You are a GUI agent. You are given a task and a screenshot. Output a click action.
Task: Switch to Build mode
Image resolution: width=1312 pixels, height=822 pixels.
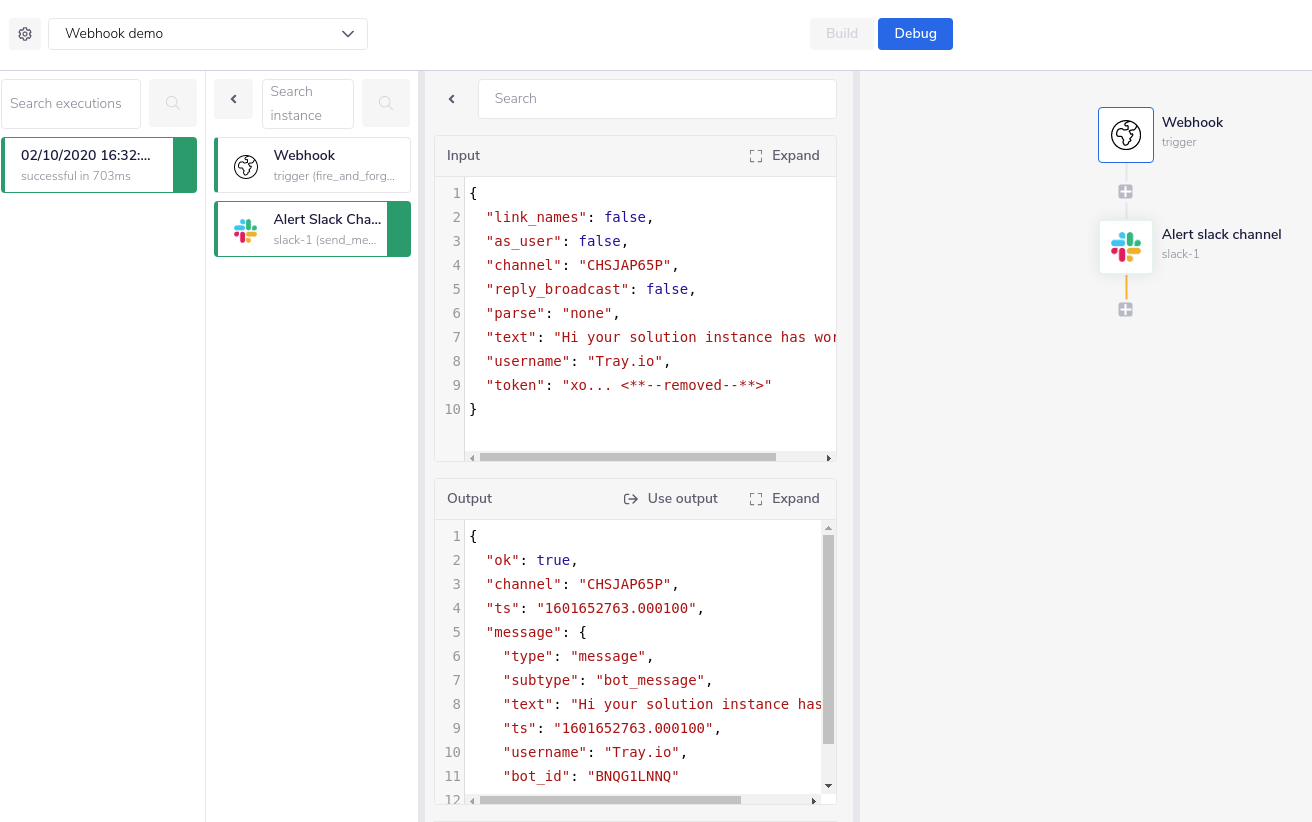click(841, 33)
